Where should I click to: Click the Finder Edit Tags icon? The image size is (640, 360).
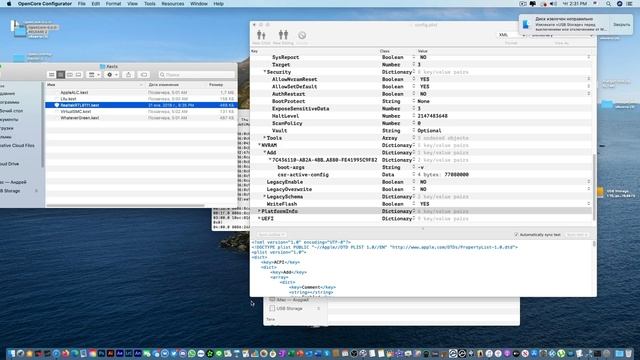(x=144, y=75)
